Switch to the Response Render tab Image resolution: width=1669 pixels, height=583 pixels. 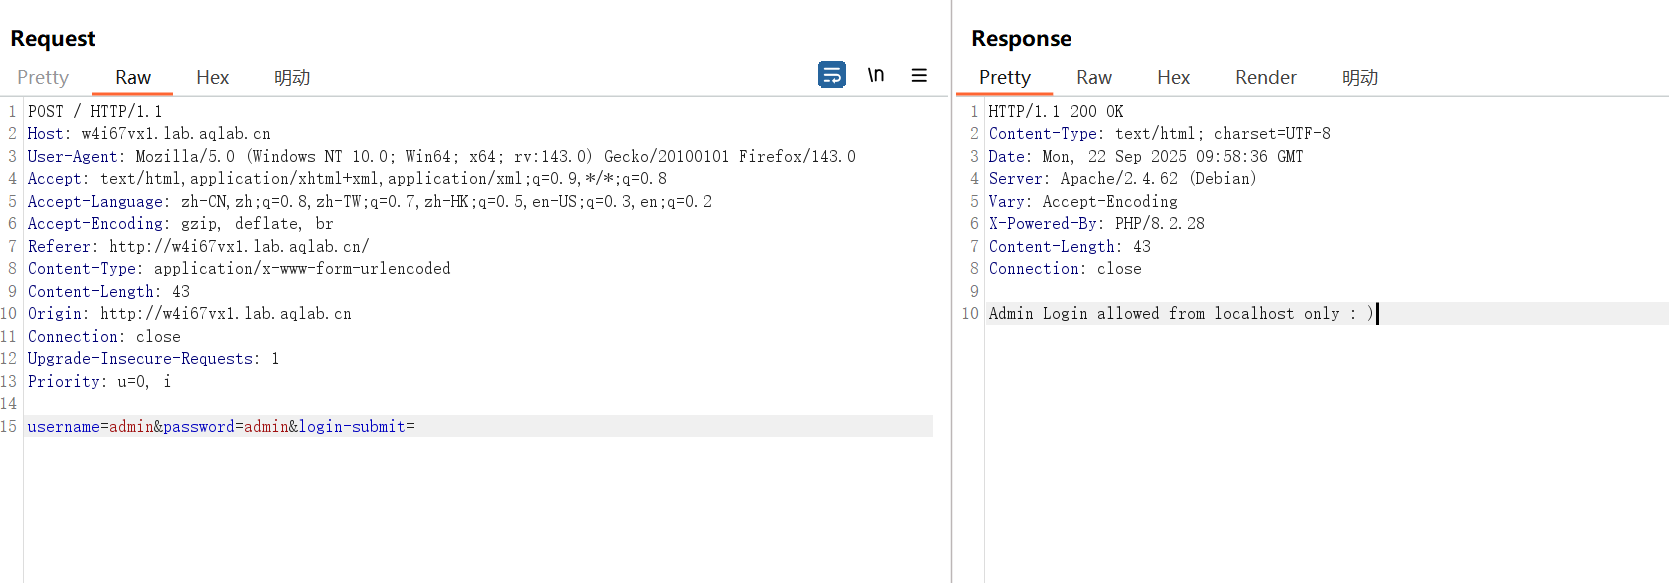pyautogui.click(x=1265, y=77)
